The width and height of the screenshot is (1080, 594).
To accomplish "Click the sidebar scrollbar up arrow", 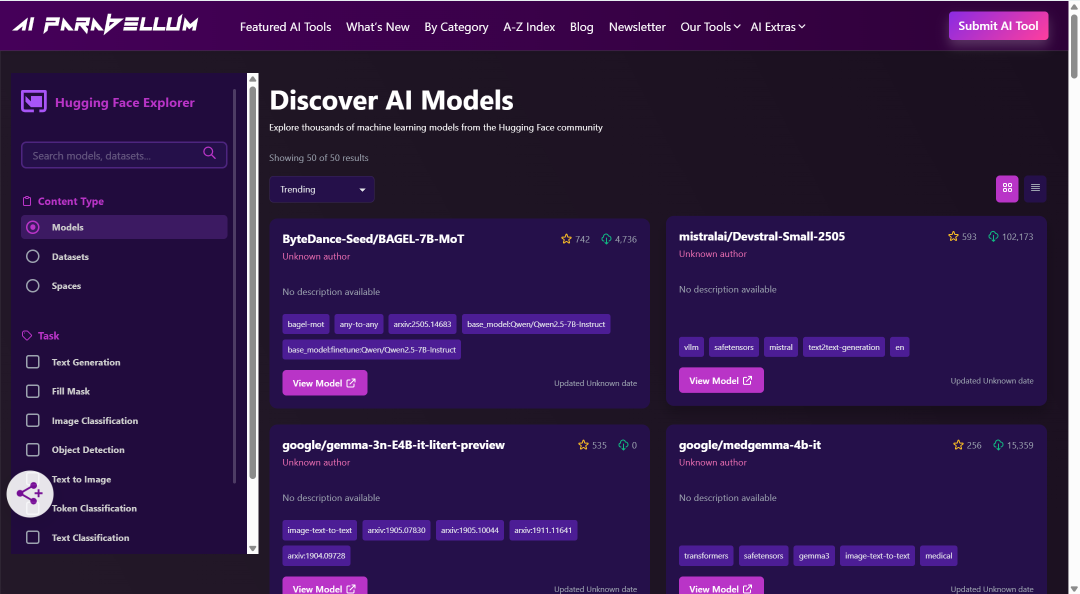I will pos(253,79).
